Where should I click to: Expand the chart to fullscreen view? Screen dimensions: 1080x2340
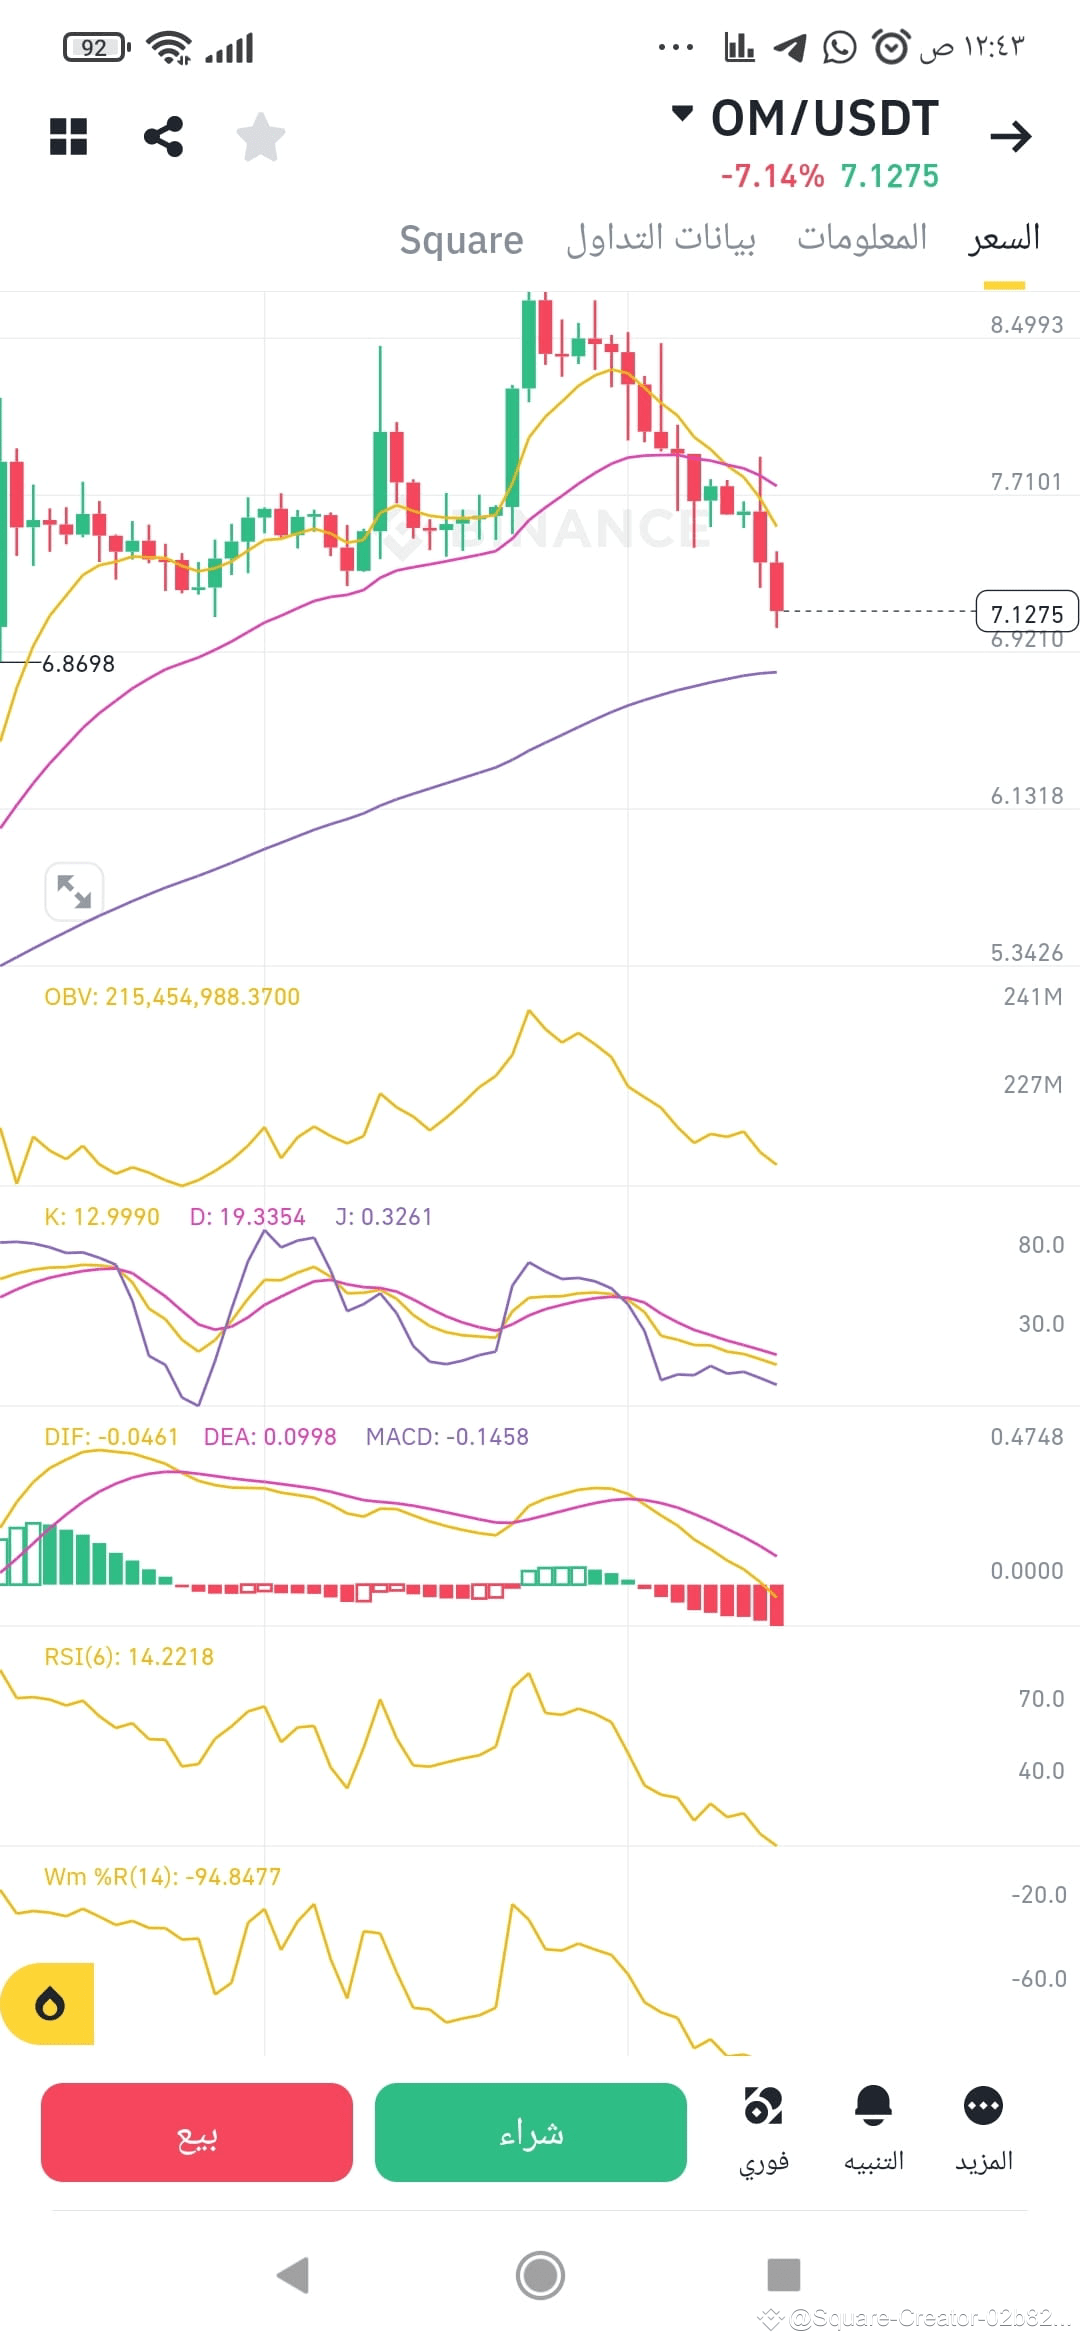click(76, 891)
